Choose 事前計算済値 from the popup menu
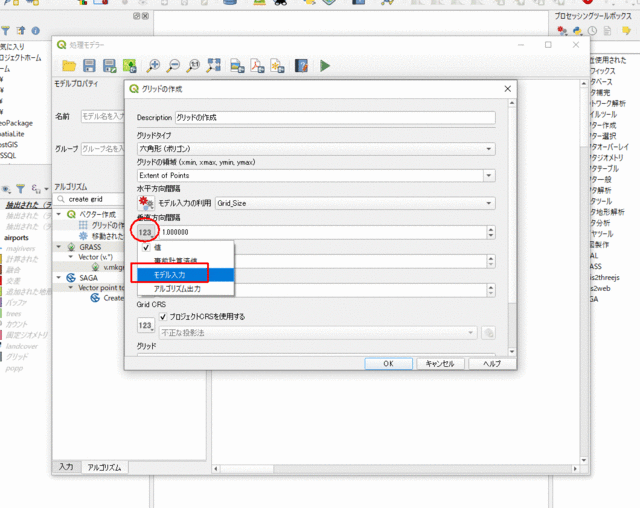This screenshot has height=508, width=640. click(x=186, y=260)
